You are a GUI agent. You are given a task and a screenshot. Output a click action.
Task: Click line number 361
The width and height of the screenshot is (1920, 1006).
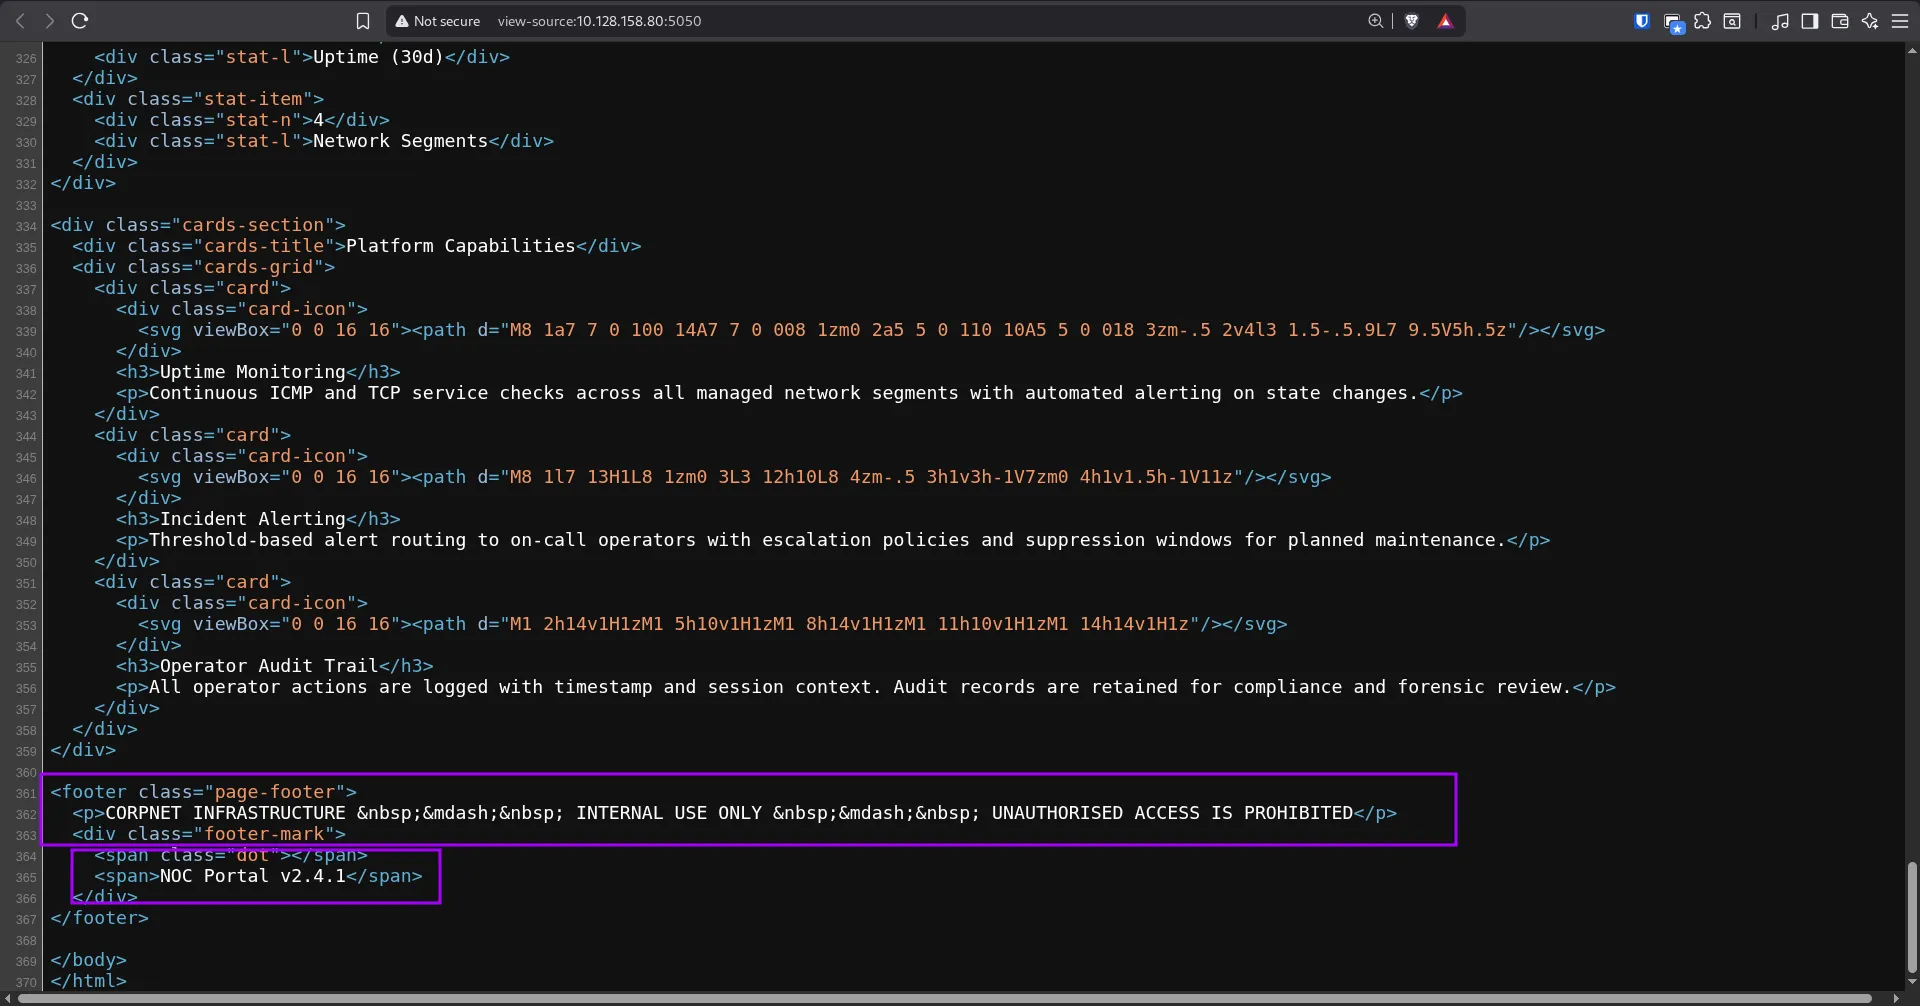coord(26,793)
